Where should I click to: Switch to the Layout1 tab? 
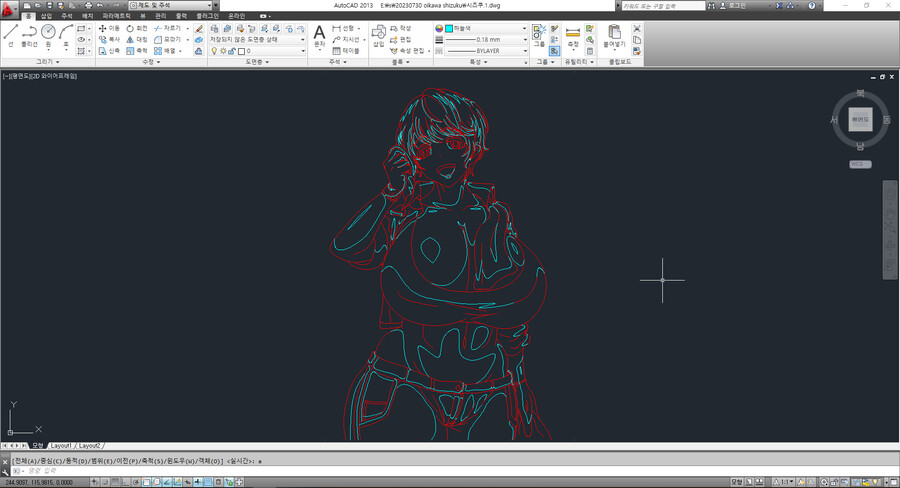[x=61, y=445]
